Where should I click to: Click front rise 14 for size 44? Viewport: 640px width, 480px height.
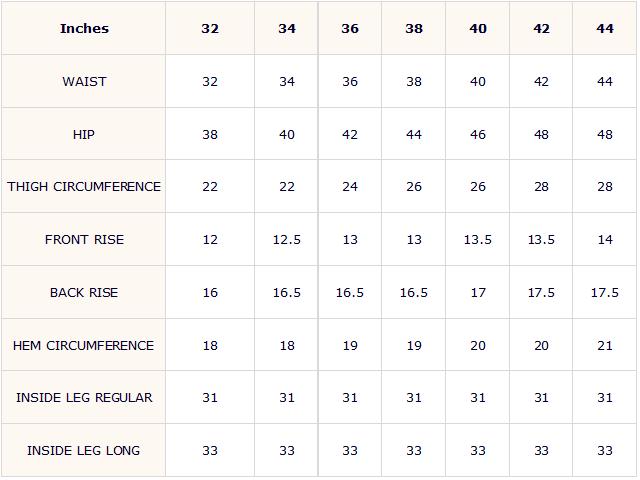pyautogui.click(x=604, y=240)
